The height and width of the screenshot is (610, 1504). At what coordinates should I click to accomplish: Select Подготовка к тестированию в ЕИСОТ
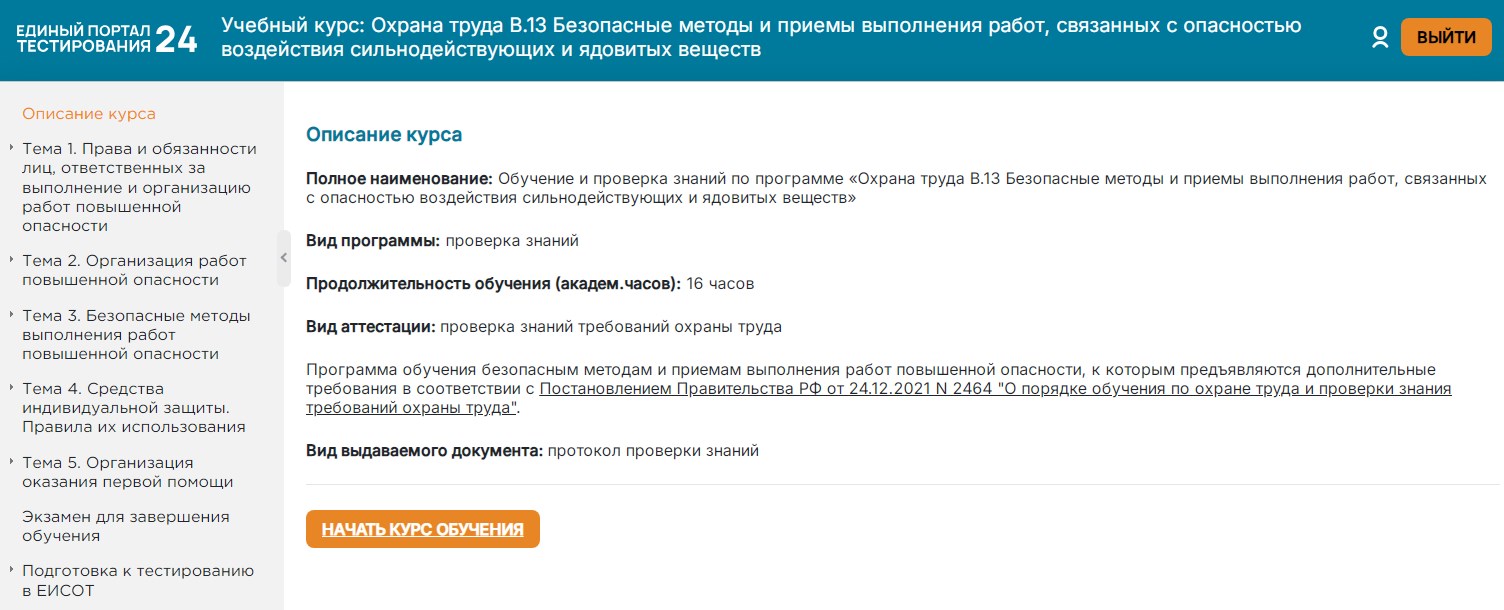pos(138,580)
